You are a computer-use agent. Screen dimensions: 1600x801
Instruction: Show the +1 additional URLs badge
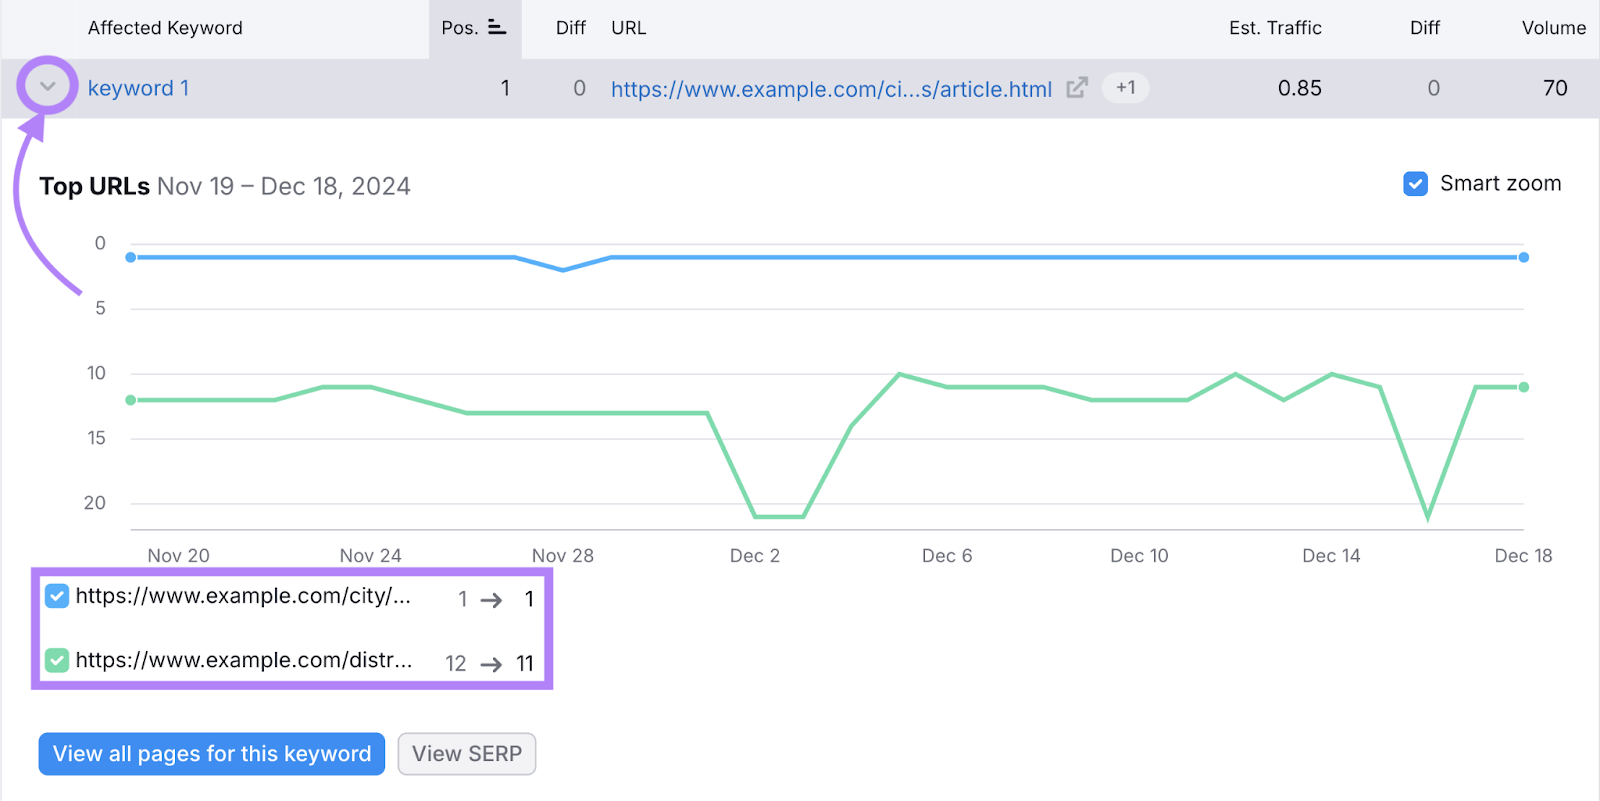(x=1125, y=88)
